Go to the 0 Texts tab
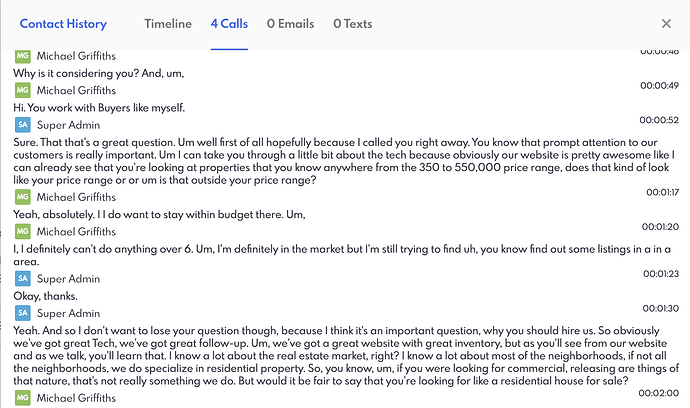This screenshot has height=408, width=690. [x=355, y=23]
